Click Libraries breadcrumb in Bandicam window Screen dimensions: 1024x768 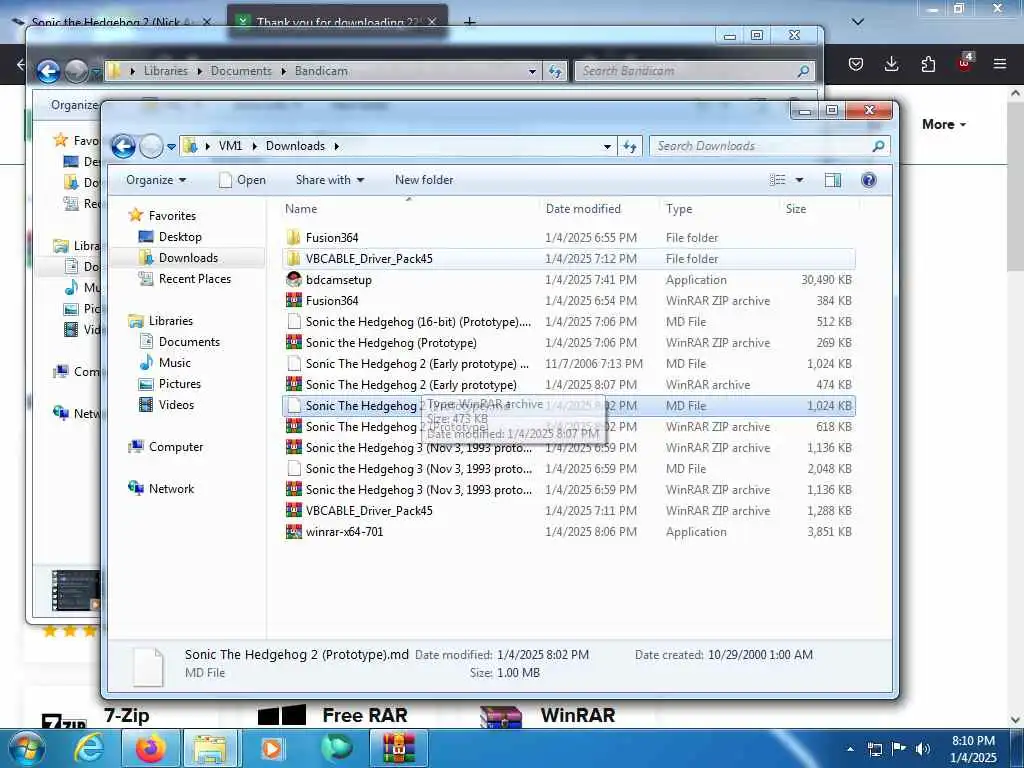(165, 71)
